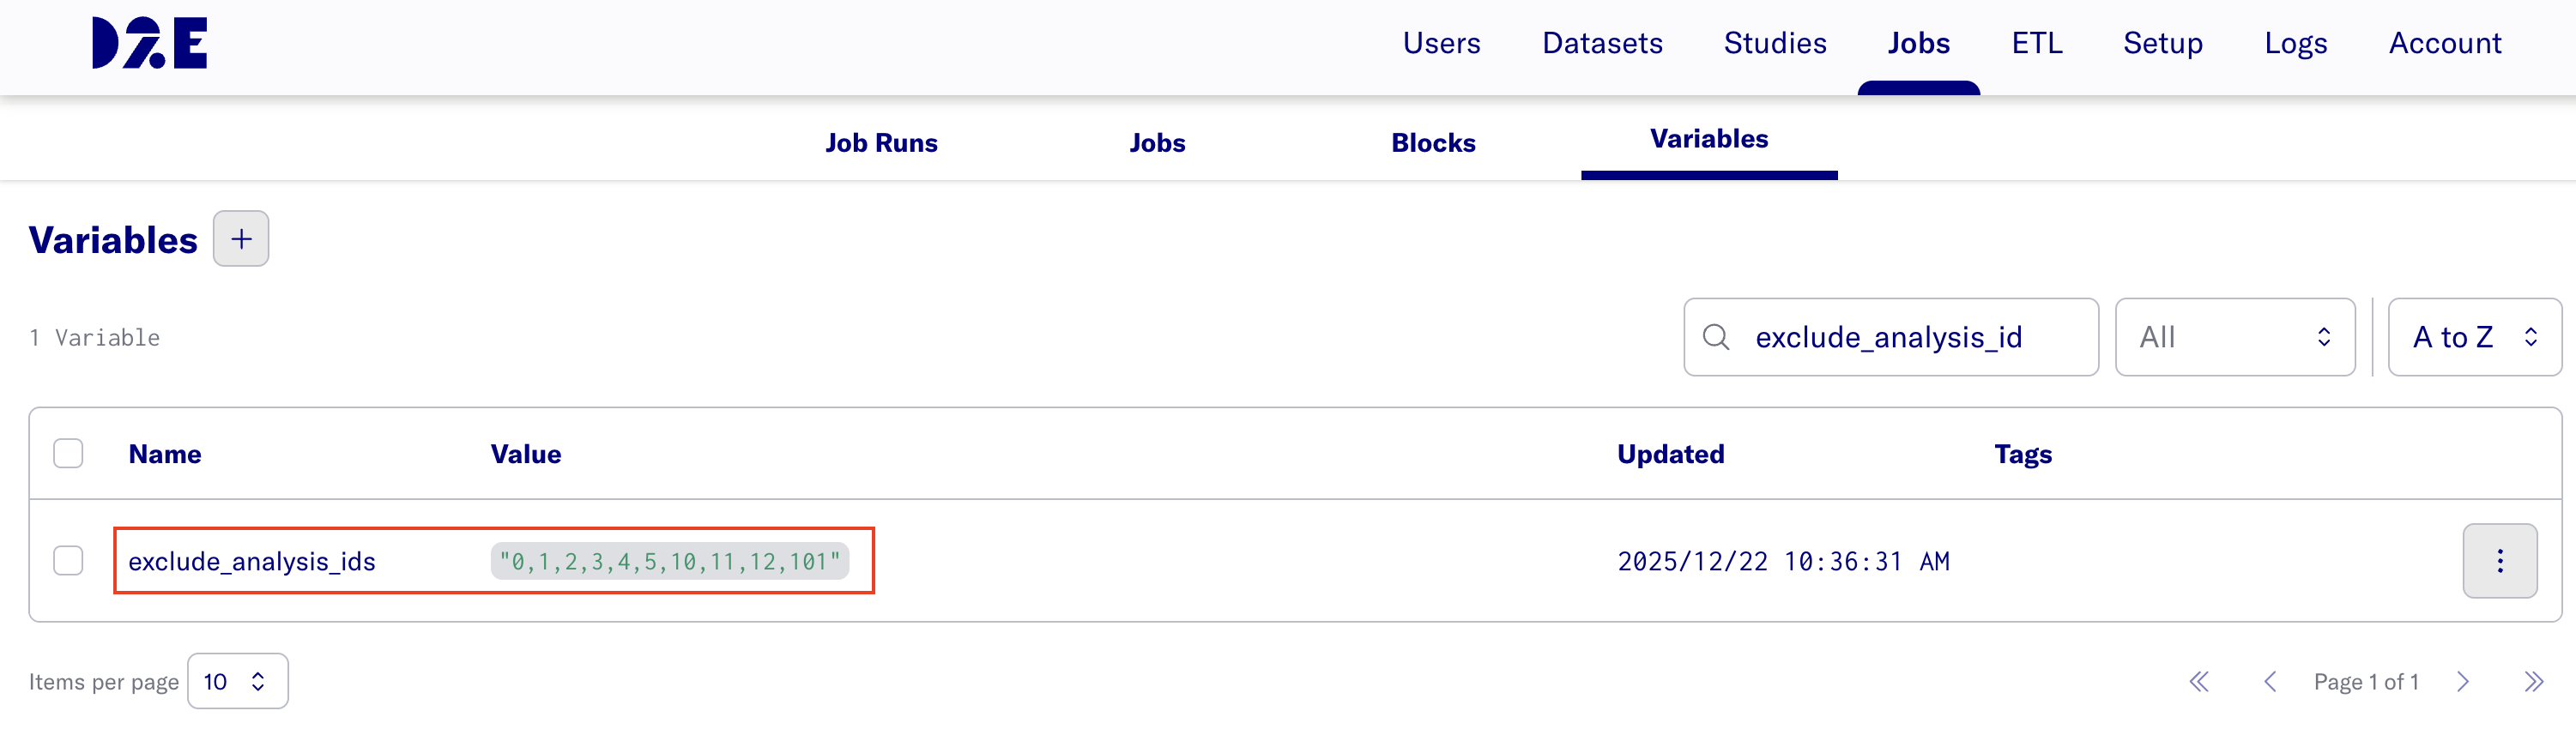Image resolution: width=2576 pixels, height=741 pixels.
Task: Go to the next page
Action: tap(2463, 682)
